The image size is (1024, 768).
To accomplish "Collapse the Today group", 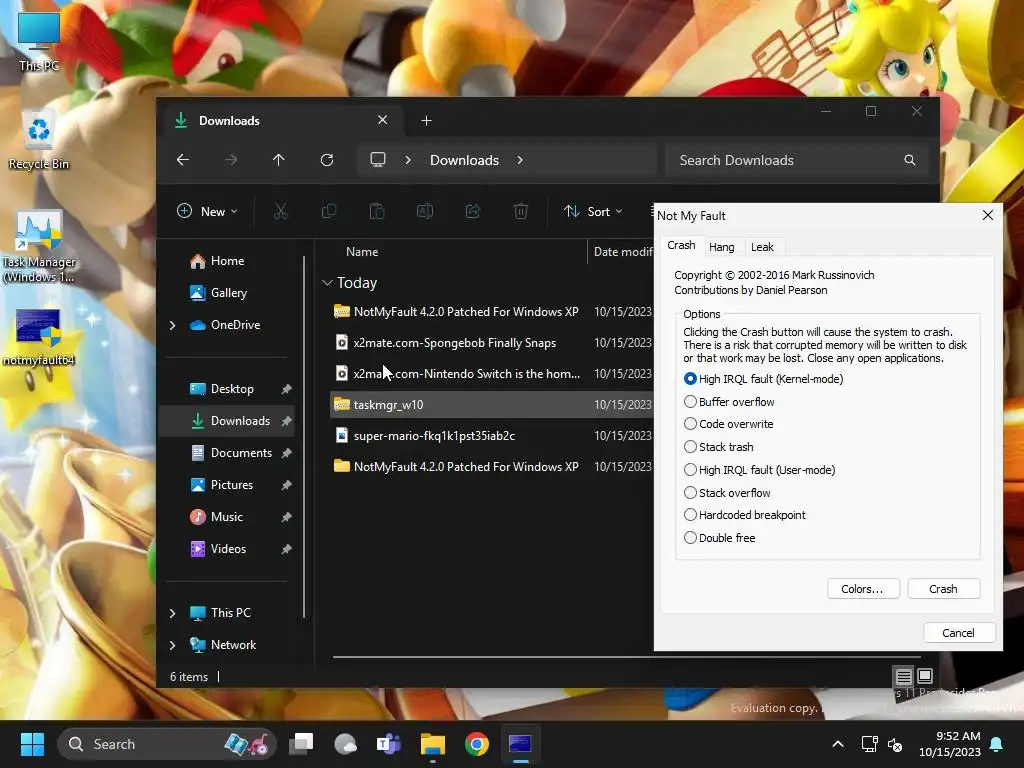I will (x=327, y=283).
